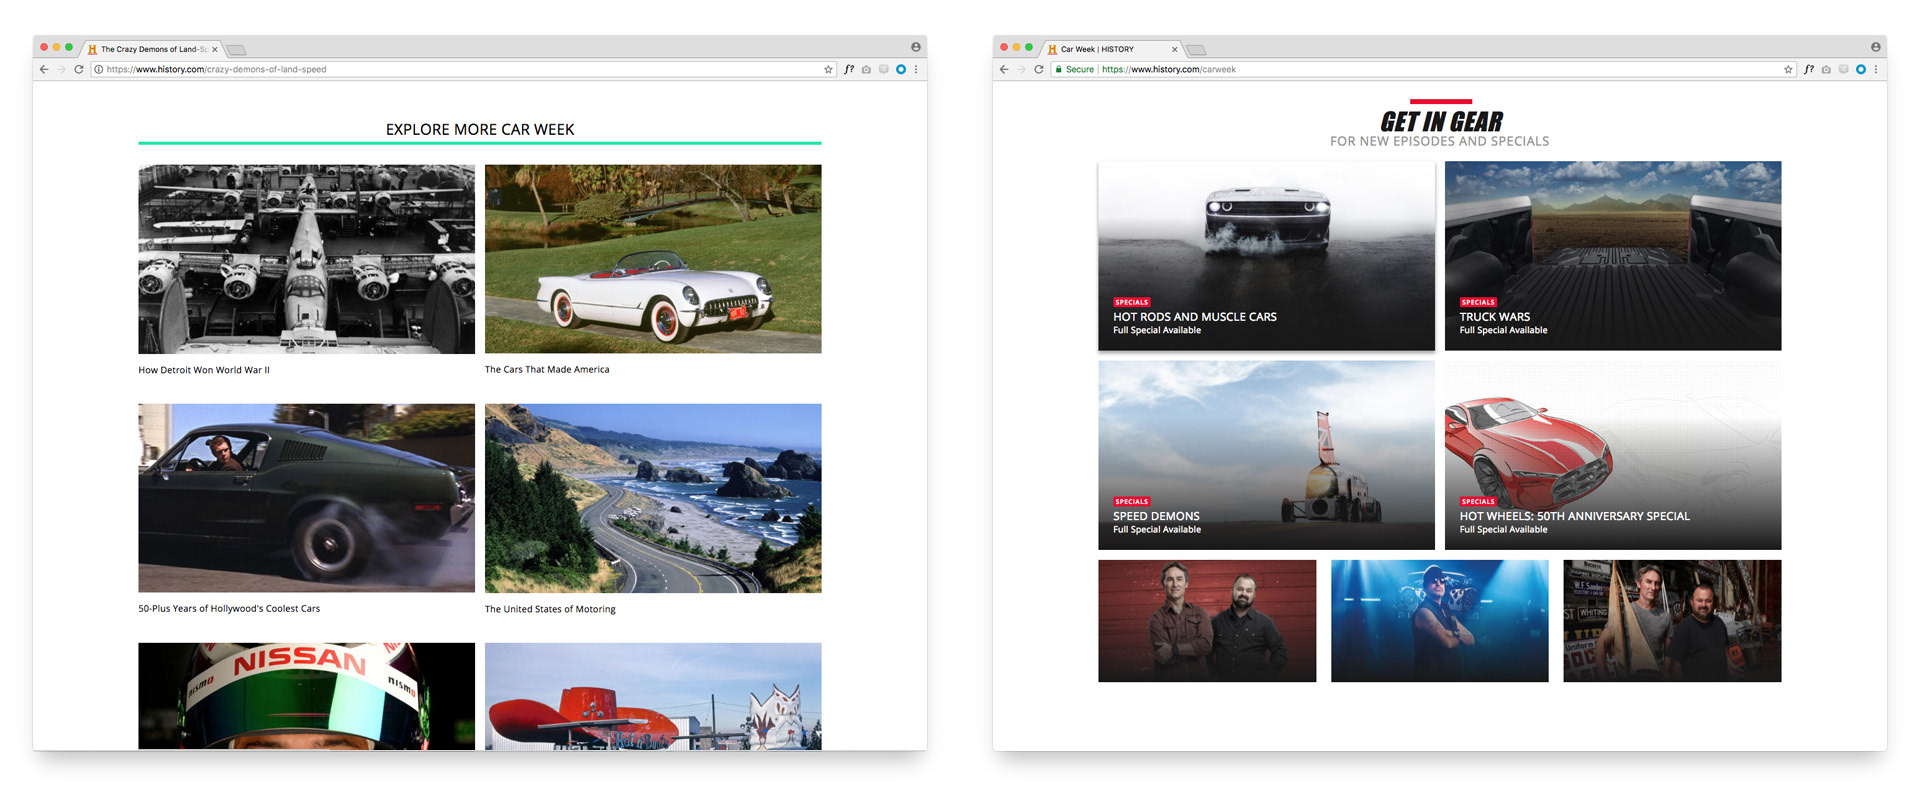Open a new tab in left window
The image size is (1920, 797).
(236, 49)
